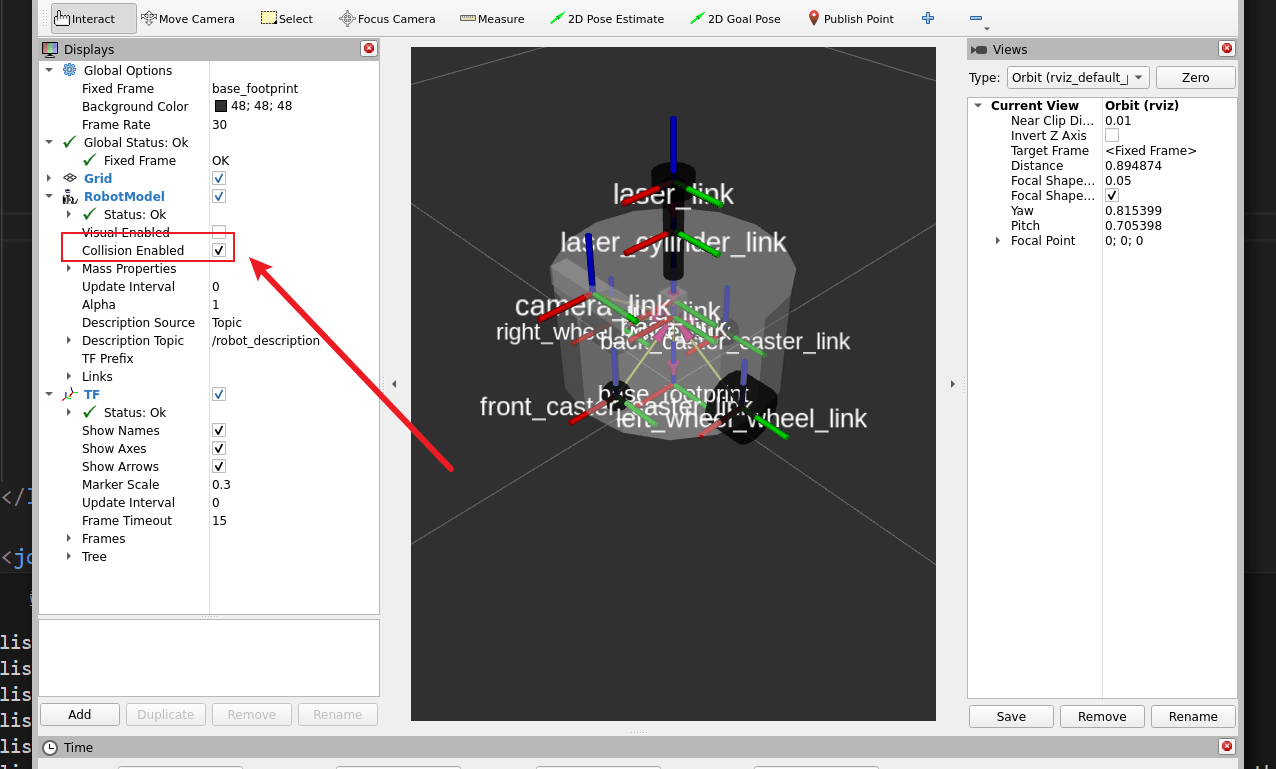The height and width of the screenshot is (769, 1276).
Task: Choose the 2D Pose Estimate tool
Action: (607, 18)
